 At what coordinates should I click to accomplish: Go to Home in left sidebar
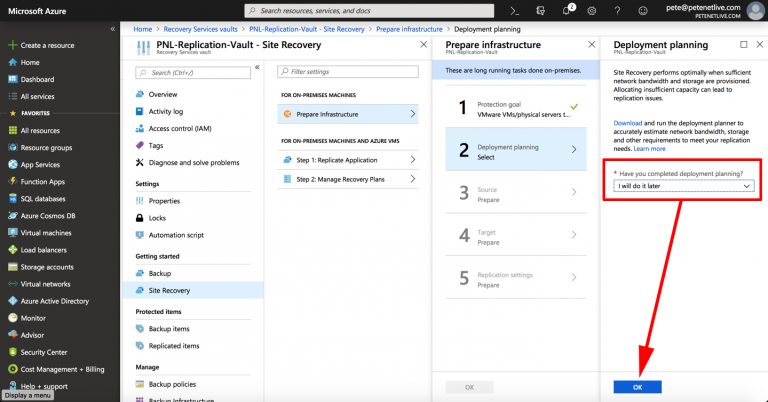[30, 62]
